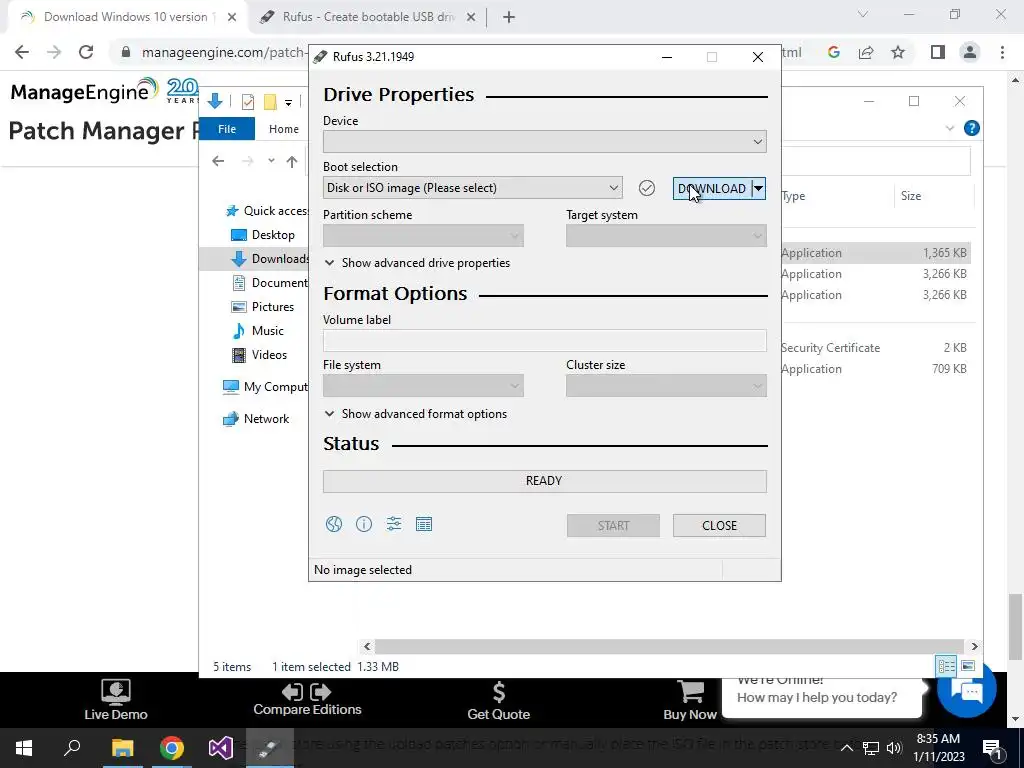Click the Rufus taskbar icon
This screenshot has height=768, width=1024.
coord(270,748)
